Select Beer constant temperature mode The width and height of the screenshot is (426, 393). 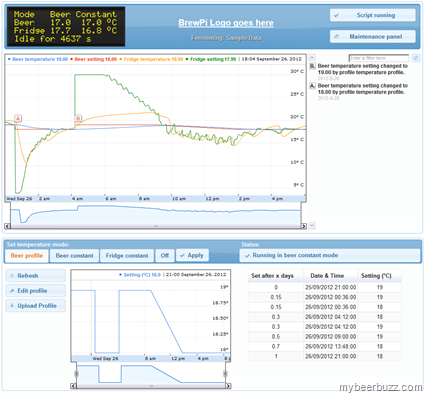tap(74, 256)
